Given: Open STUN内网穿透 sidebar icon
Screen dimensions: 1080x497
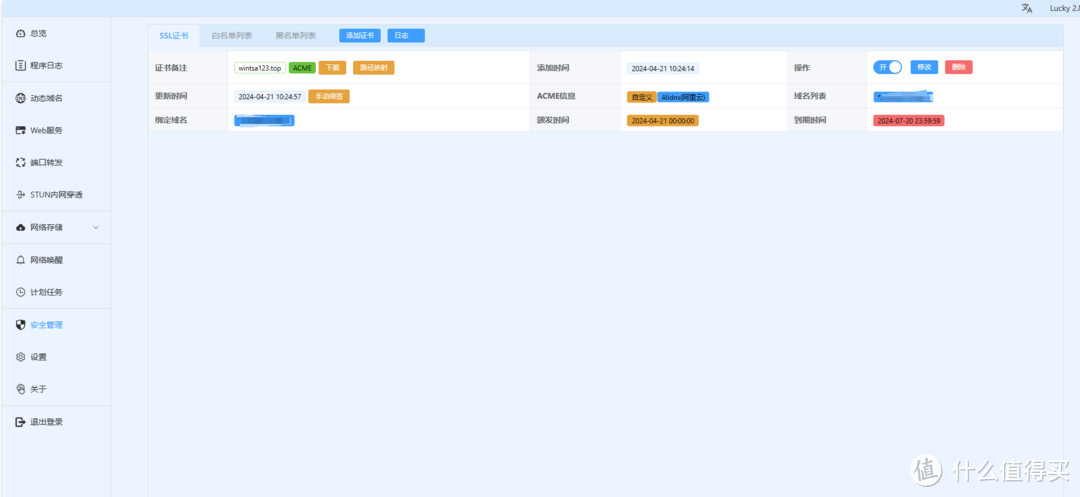Looking at the screenshot, I should 20,195.
